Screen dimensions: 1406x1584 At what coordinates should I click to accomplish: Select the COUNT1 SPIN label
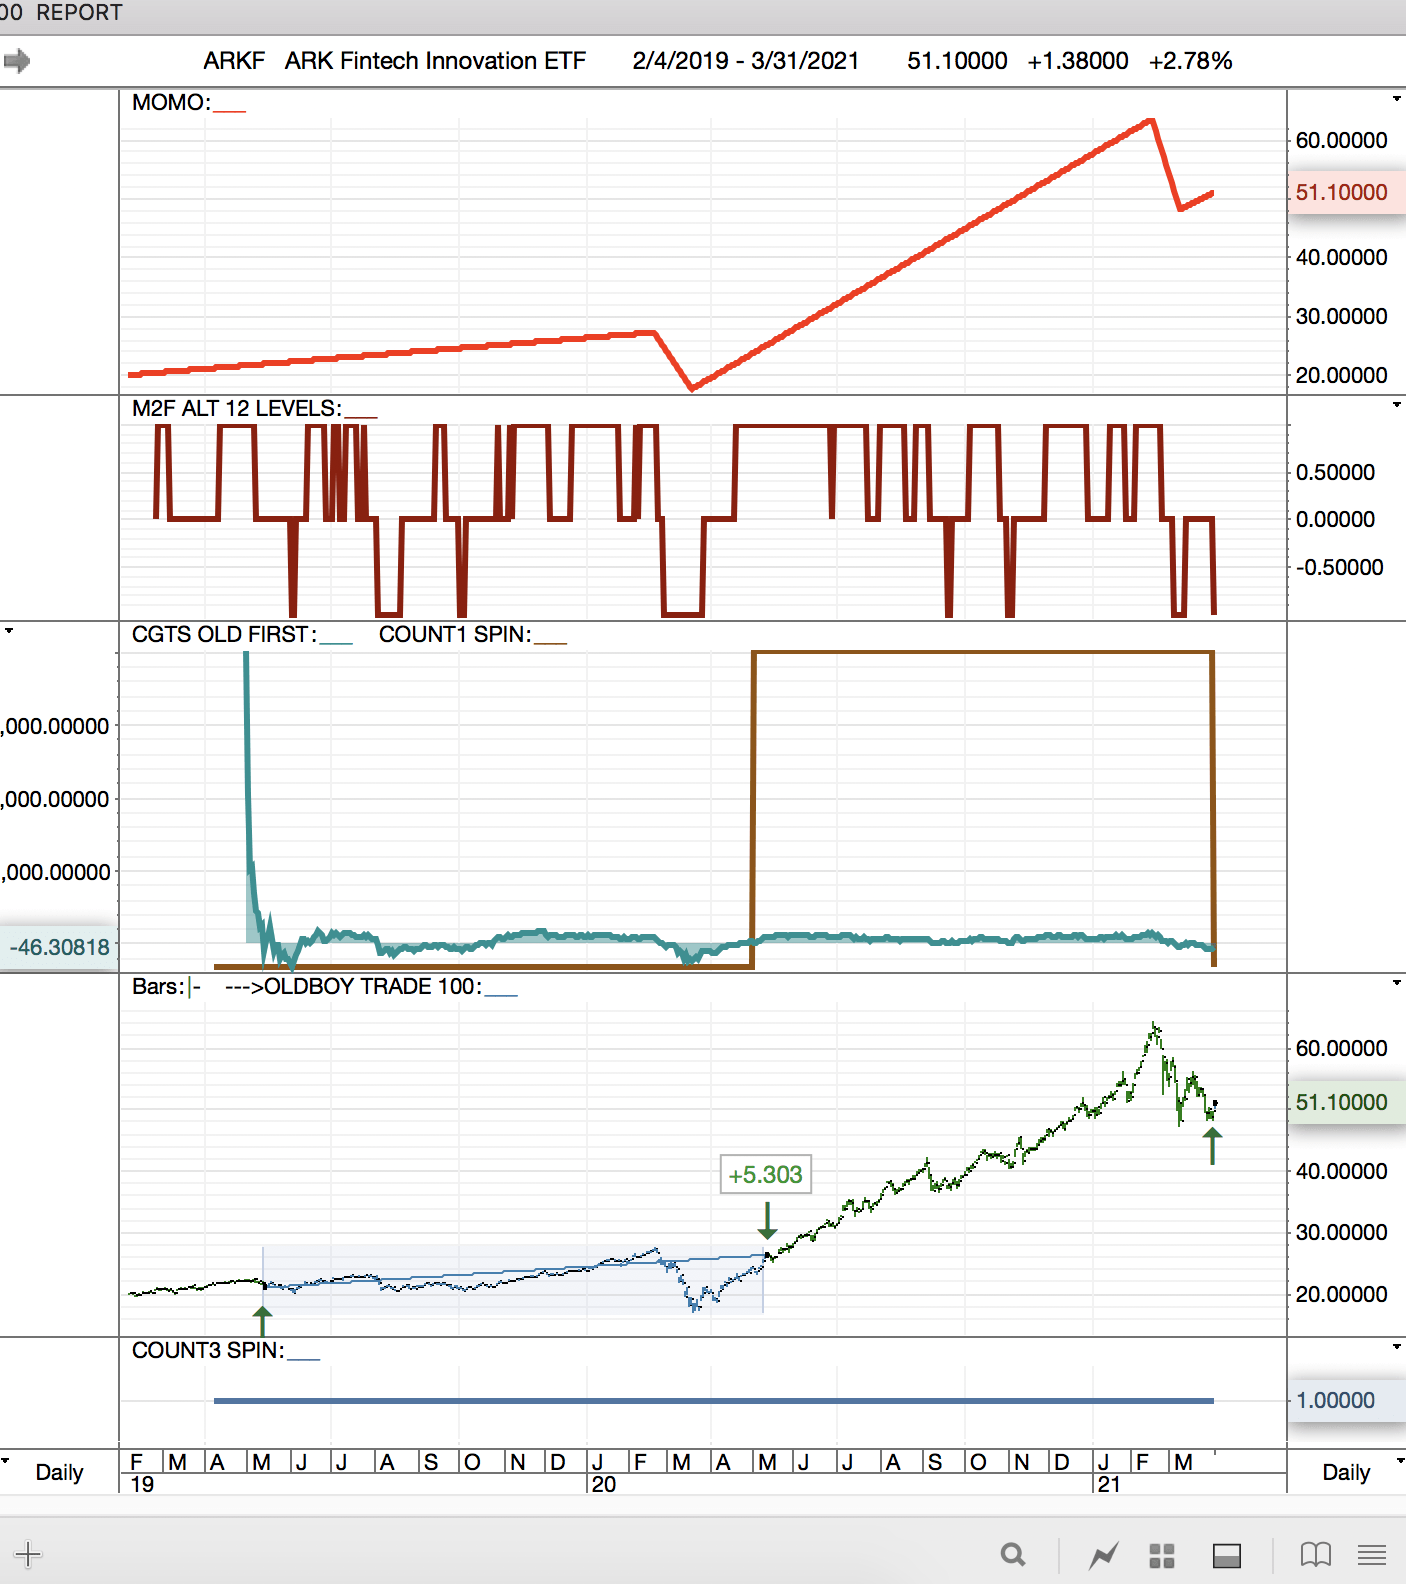pos(455,635)
